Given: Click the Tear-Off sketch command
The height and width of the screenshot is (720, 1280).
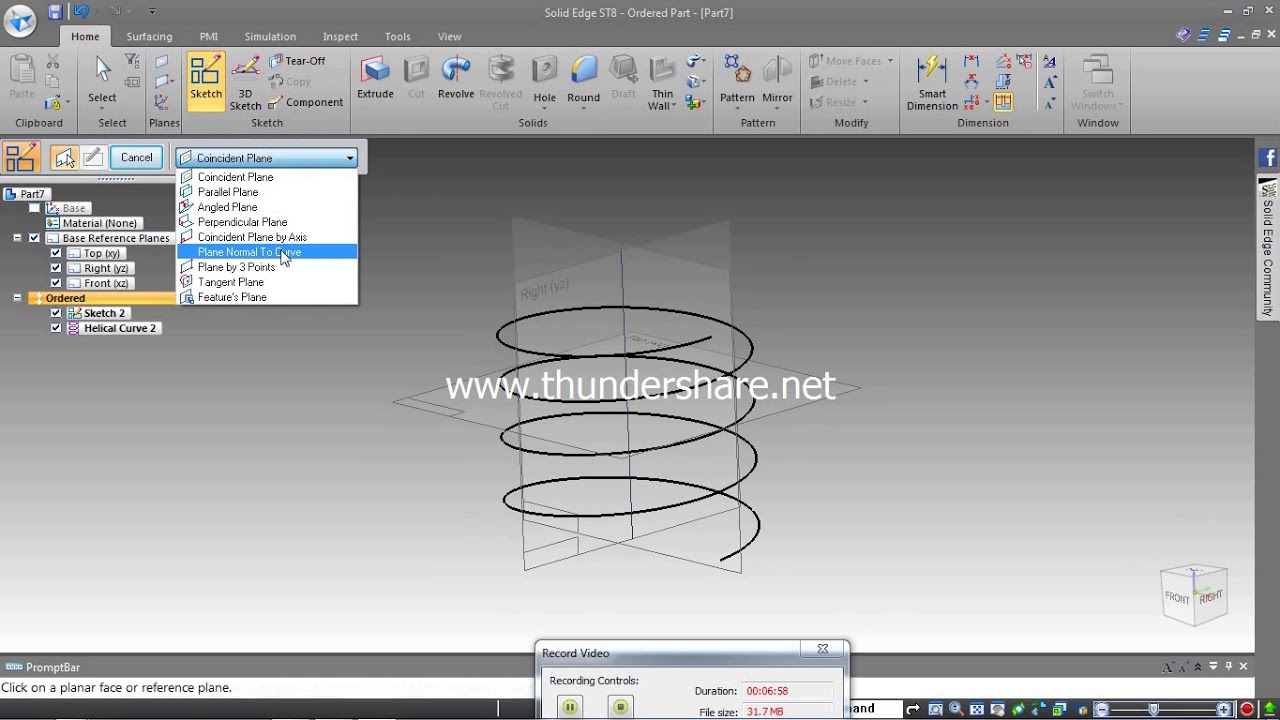Looking at the screenshot, I should coord(297,61).
